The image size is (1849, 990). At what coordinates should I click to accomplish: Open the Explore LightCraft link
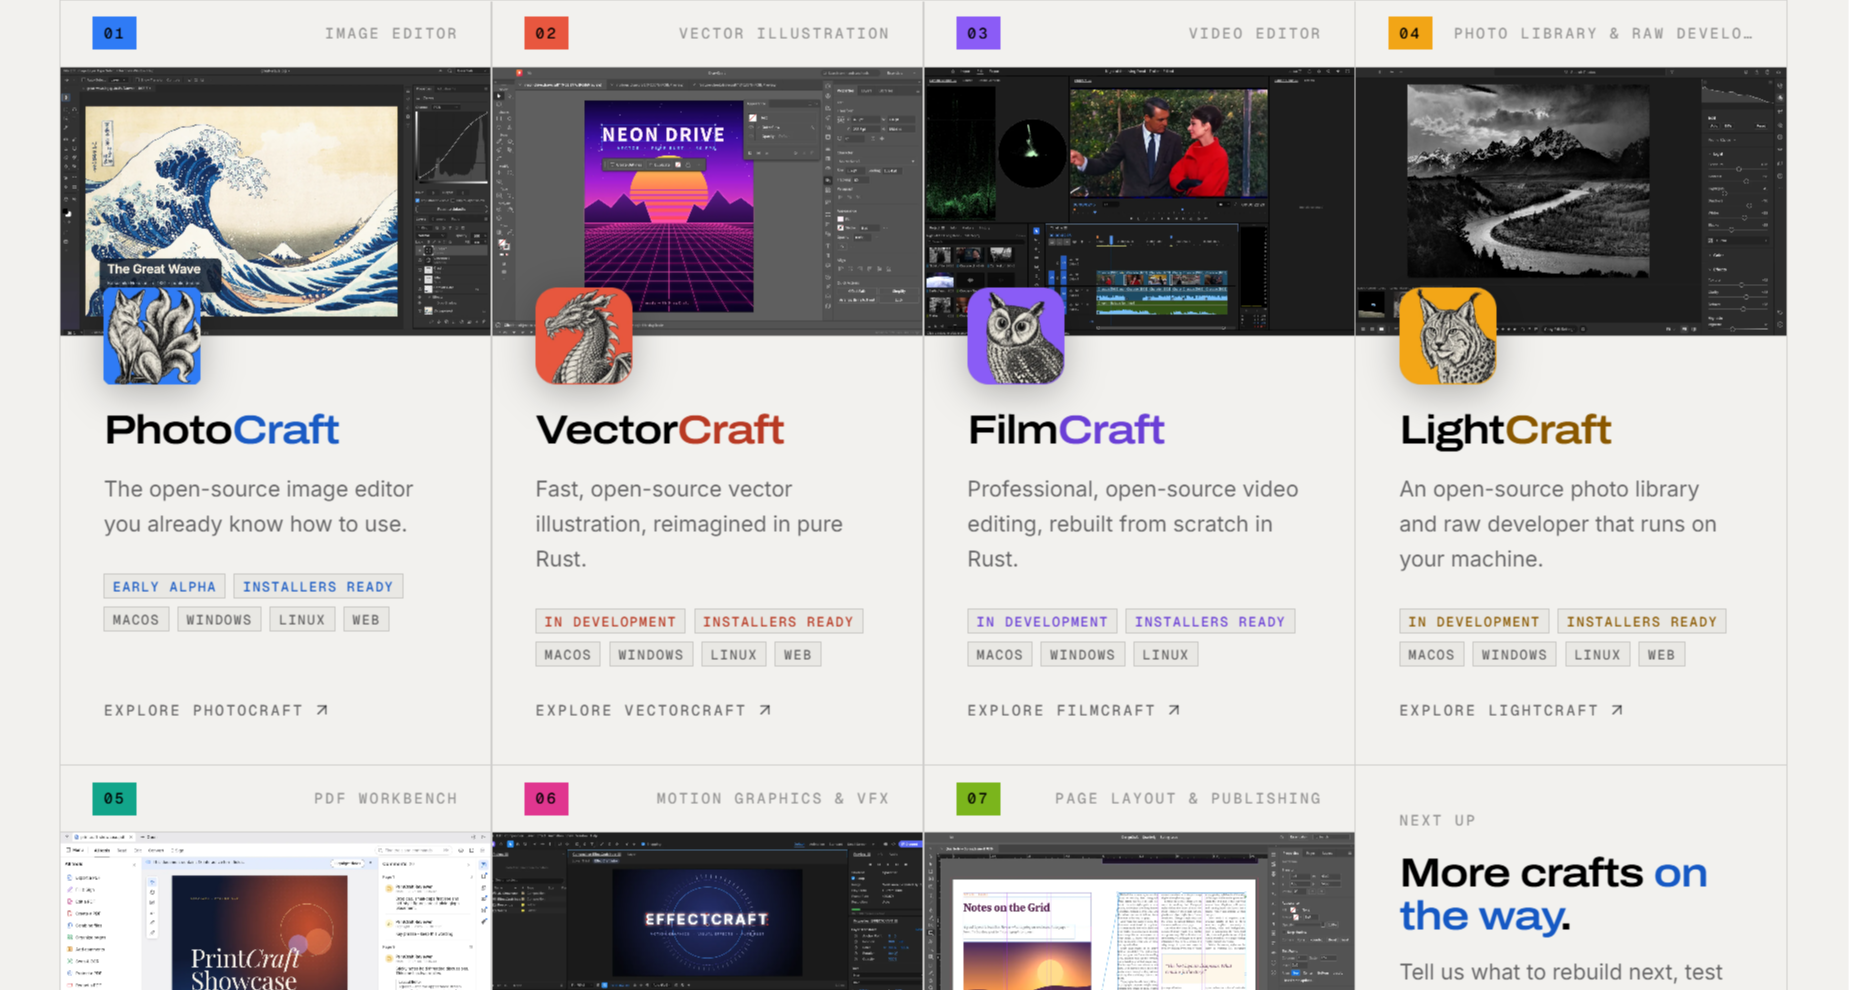tap(1511, 710)
